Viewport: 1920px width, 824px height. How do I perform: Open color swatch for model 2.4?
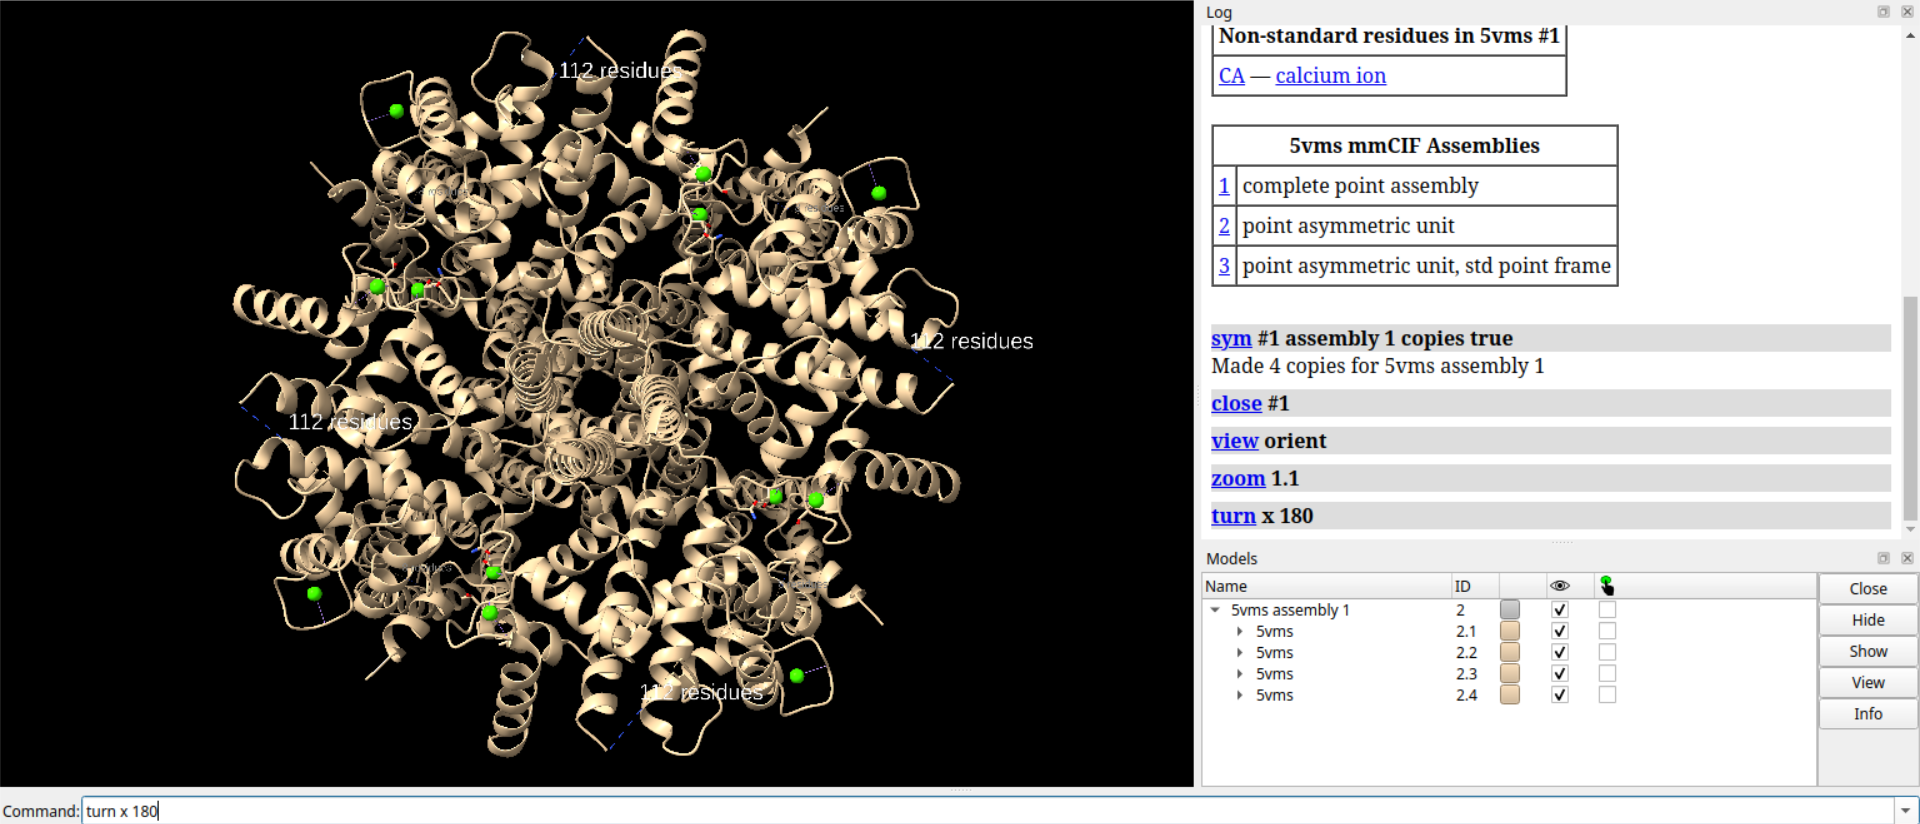tap(1510, 695)
